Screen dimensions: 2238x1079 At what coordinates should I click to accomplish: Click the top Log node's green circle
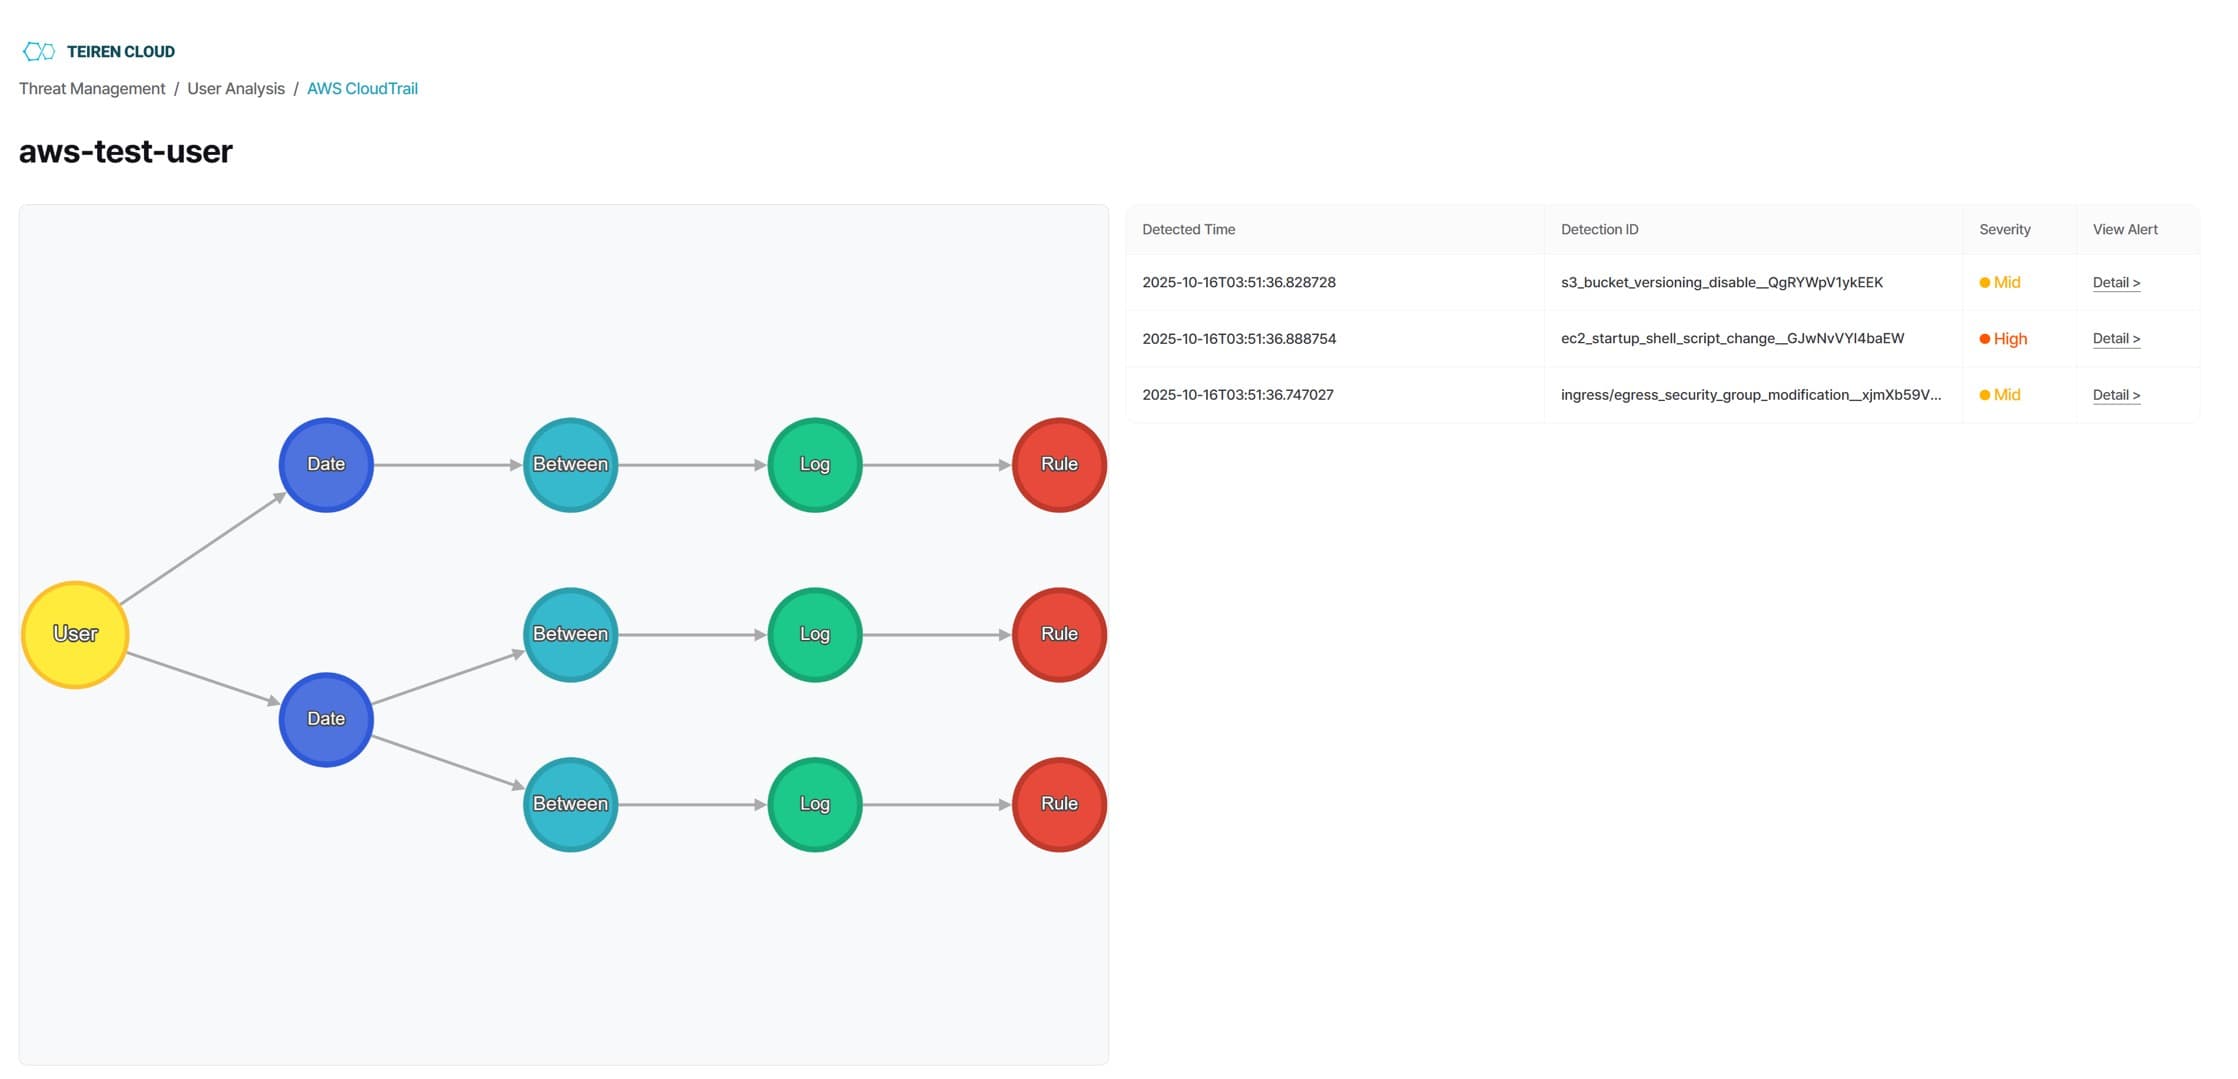click(x=814, y=463)
